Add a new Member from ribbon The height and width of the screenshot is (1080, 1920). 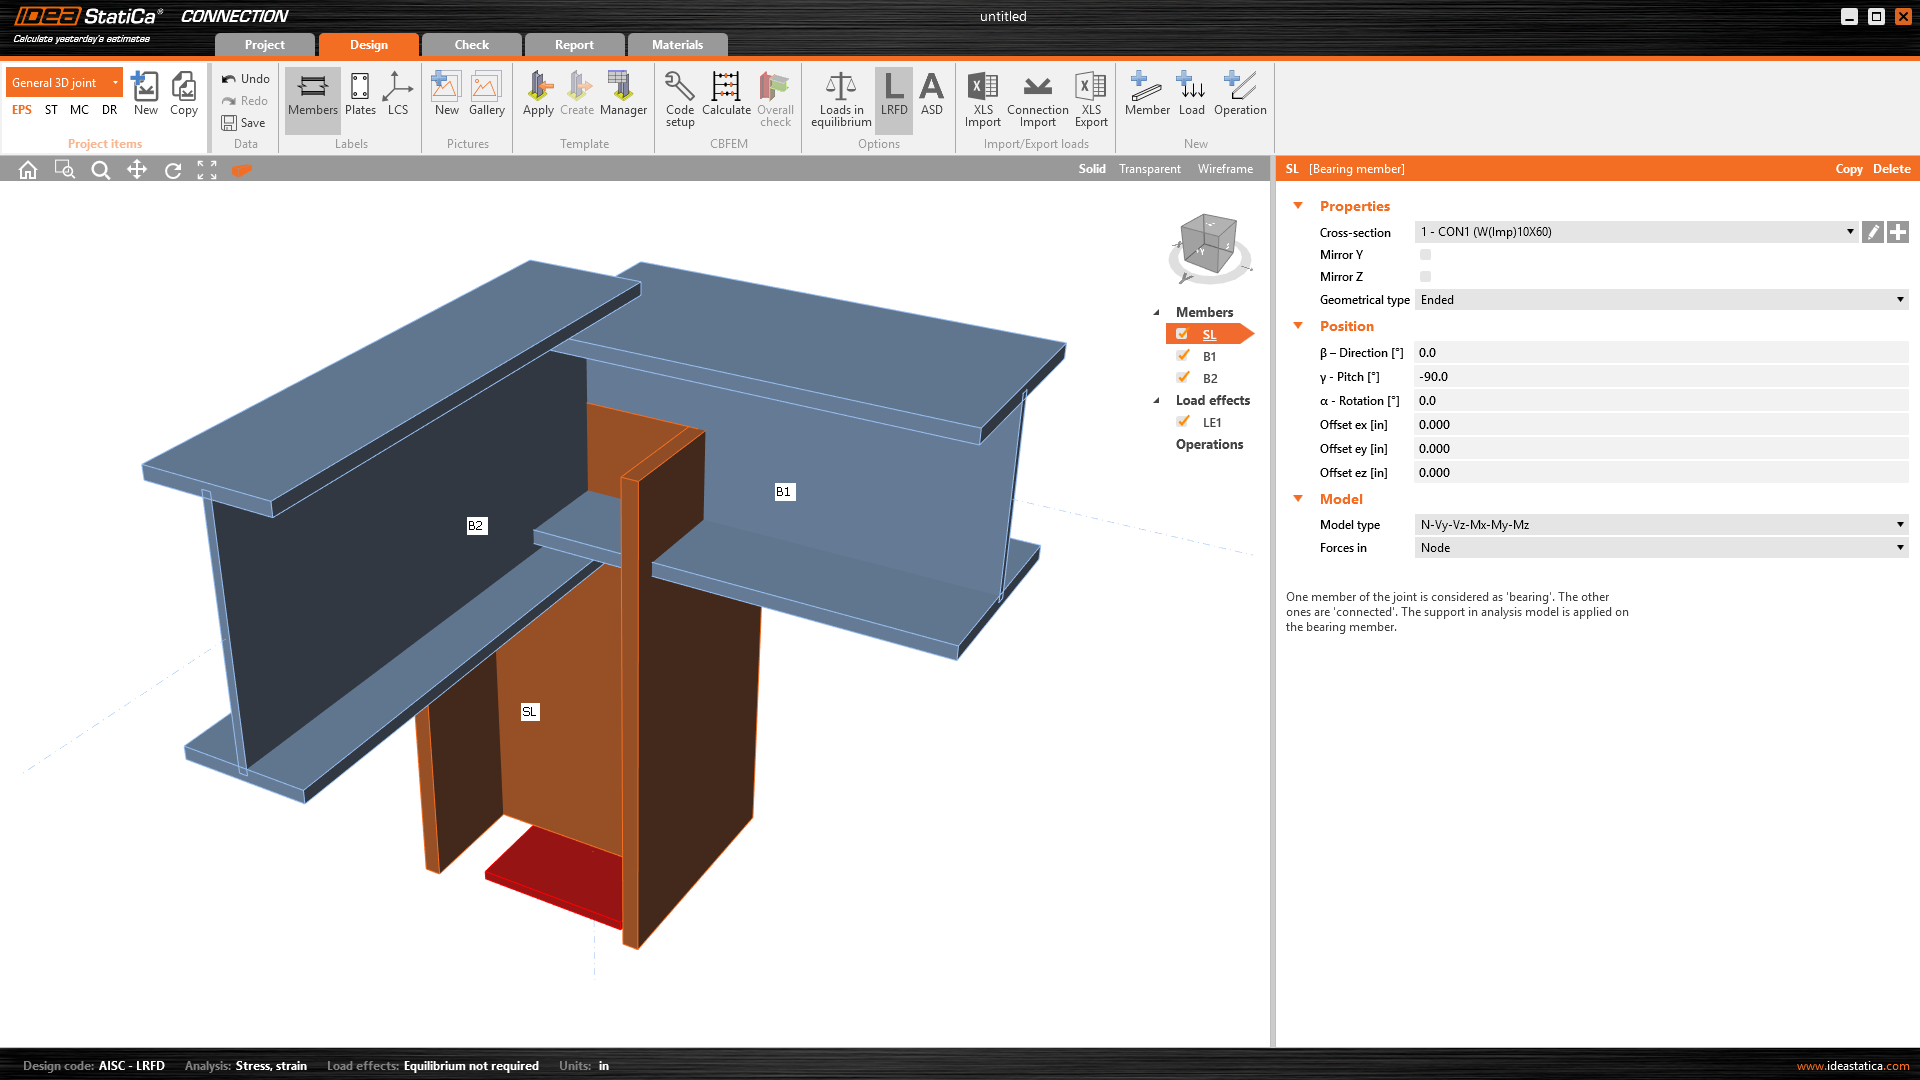tap(1146, 89)
